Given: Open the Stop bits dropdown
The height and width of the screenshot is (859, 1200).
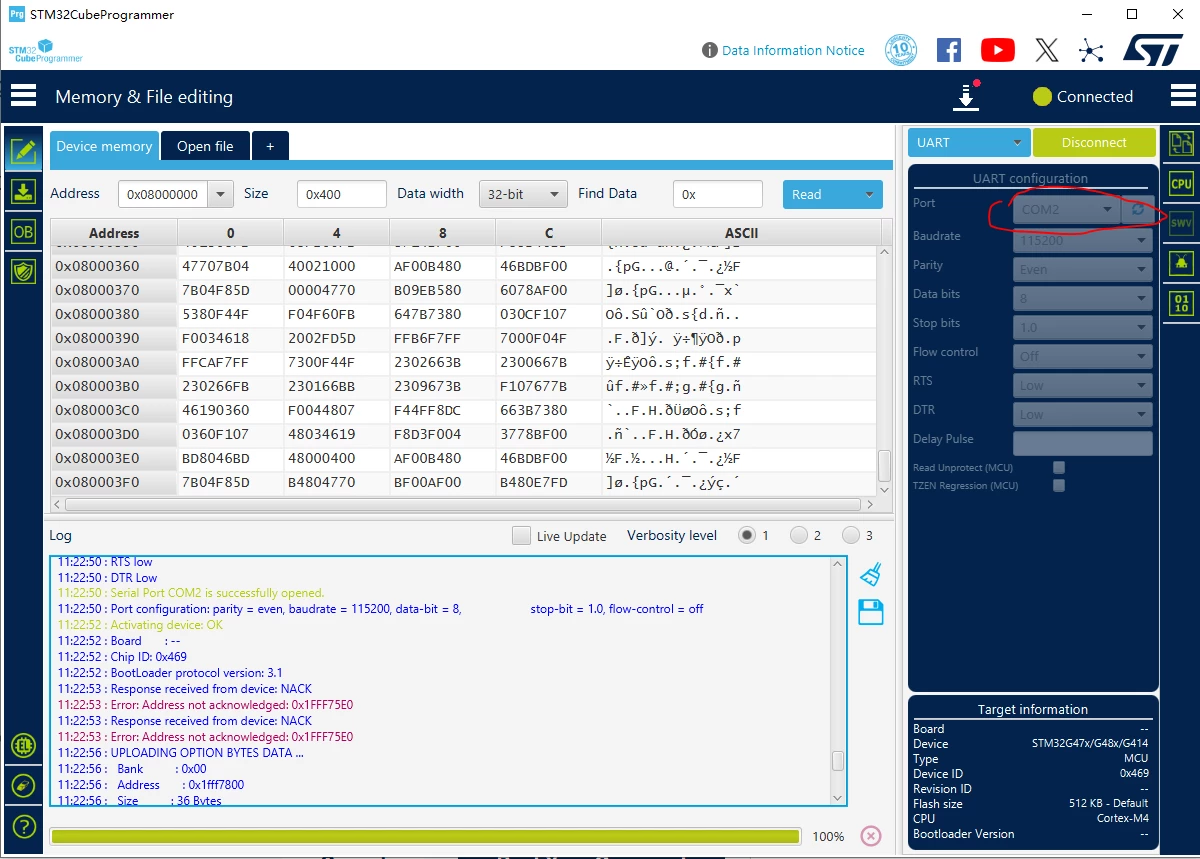Looking at the screenshot, I should tap(1082, 327).
